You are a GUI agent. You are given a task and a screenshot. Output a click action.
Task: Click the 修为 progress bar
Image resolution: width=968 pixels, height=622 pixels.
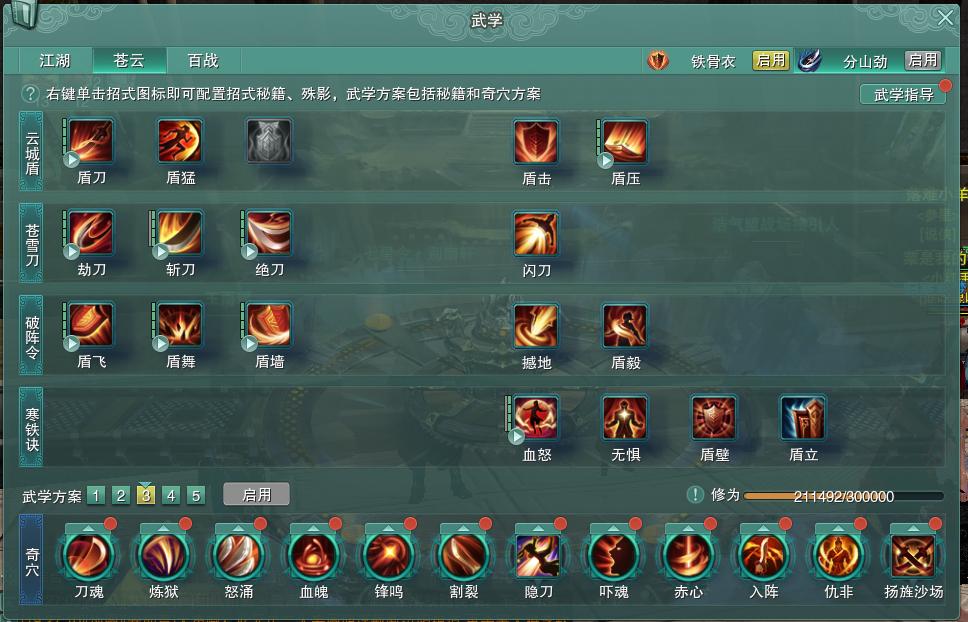coord(843,496)
